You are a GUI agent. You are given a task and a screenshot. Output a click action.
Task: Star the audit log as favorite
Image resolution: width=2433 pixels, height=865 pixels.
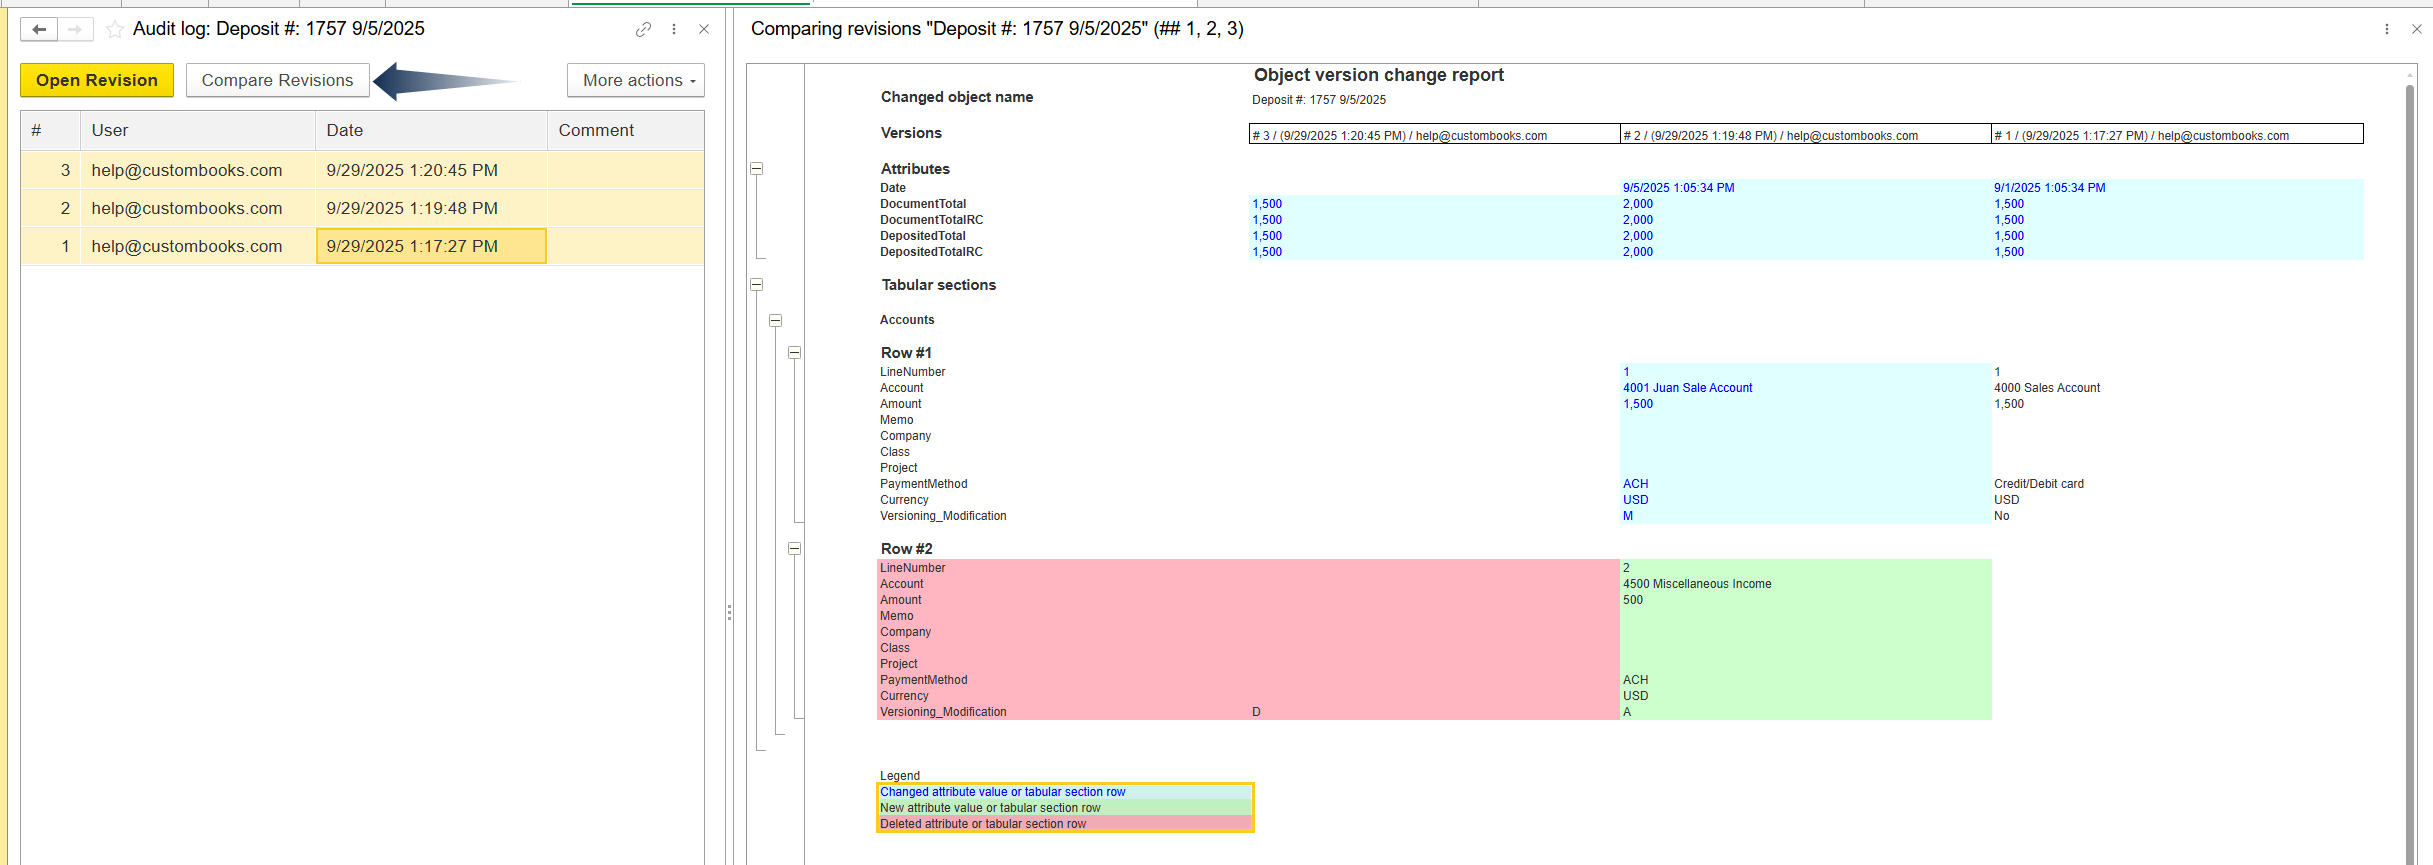(x=115, y=29)
